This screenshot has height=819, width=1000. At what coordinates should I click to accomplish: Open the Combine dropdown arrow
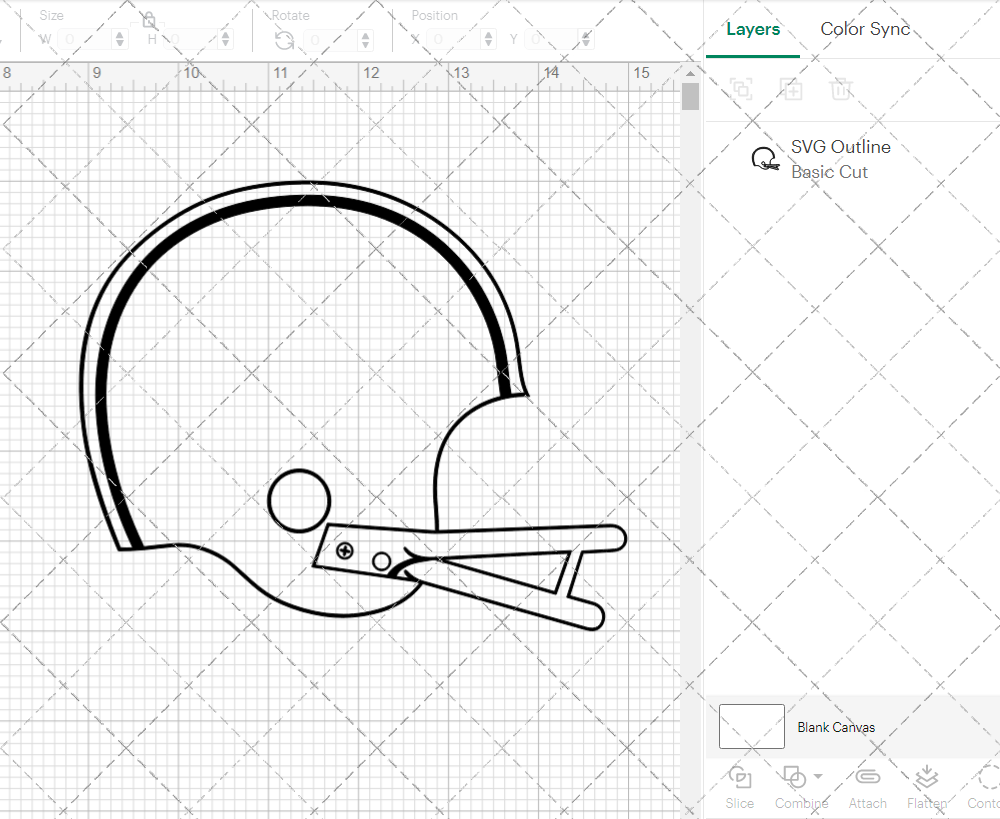(x=818, y=776)
